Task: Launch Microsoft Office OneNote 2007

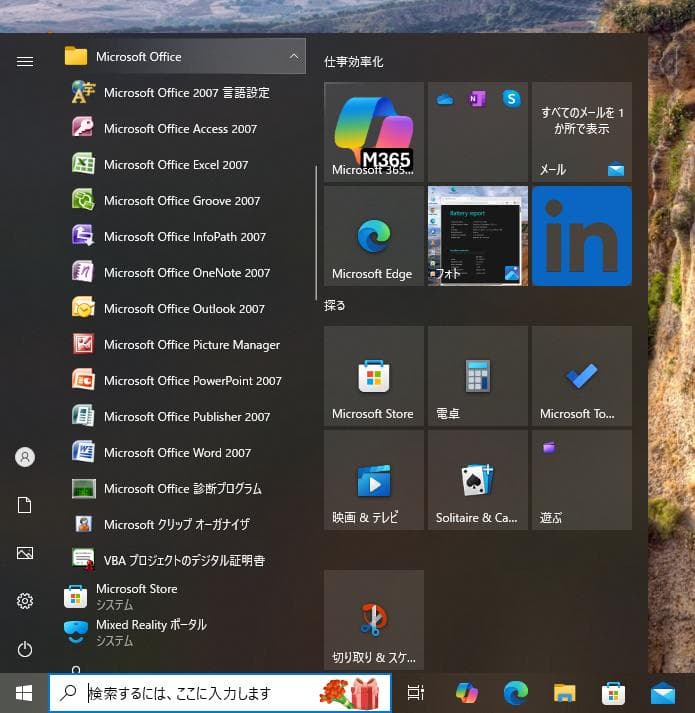Action: (x=184, y=272)
